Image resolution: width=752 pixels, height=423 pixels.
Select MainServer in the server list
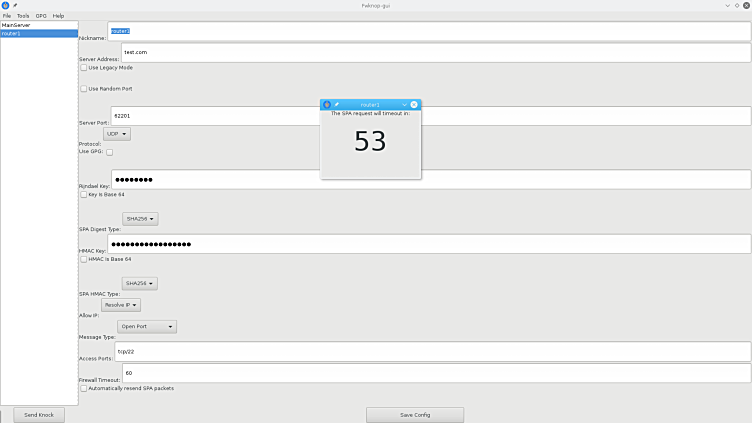pos(17,25)
